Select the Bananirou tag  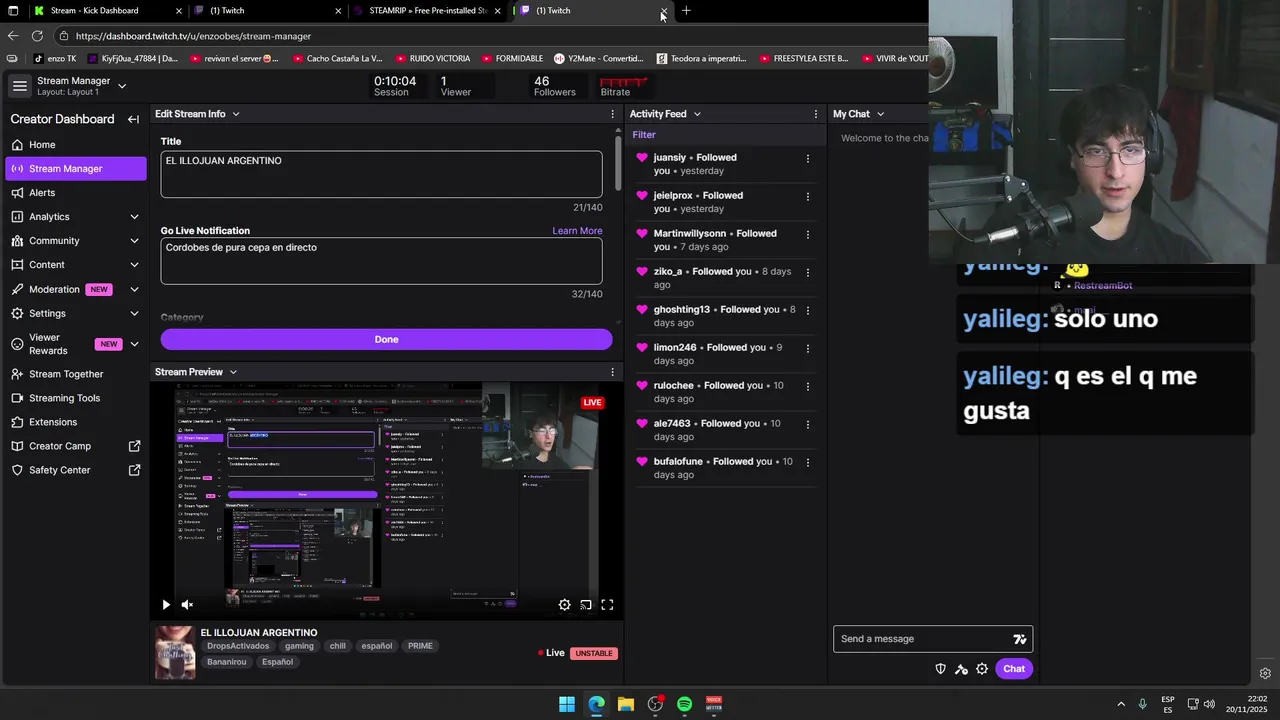click(x=227, y=662)
